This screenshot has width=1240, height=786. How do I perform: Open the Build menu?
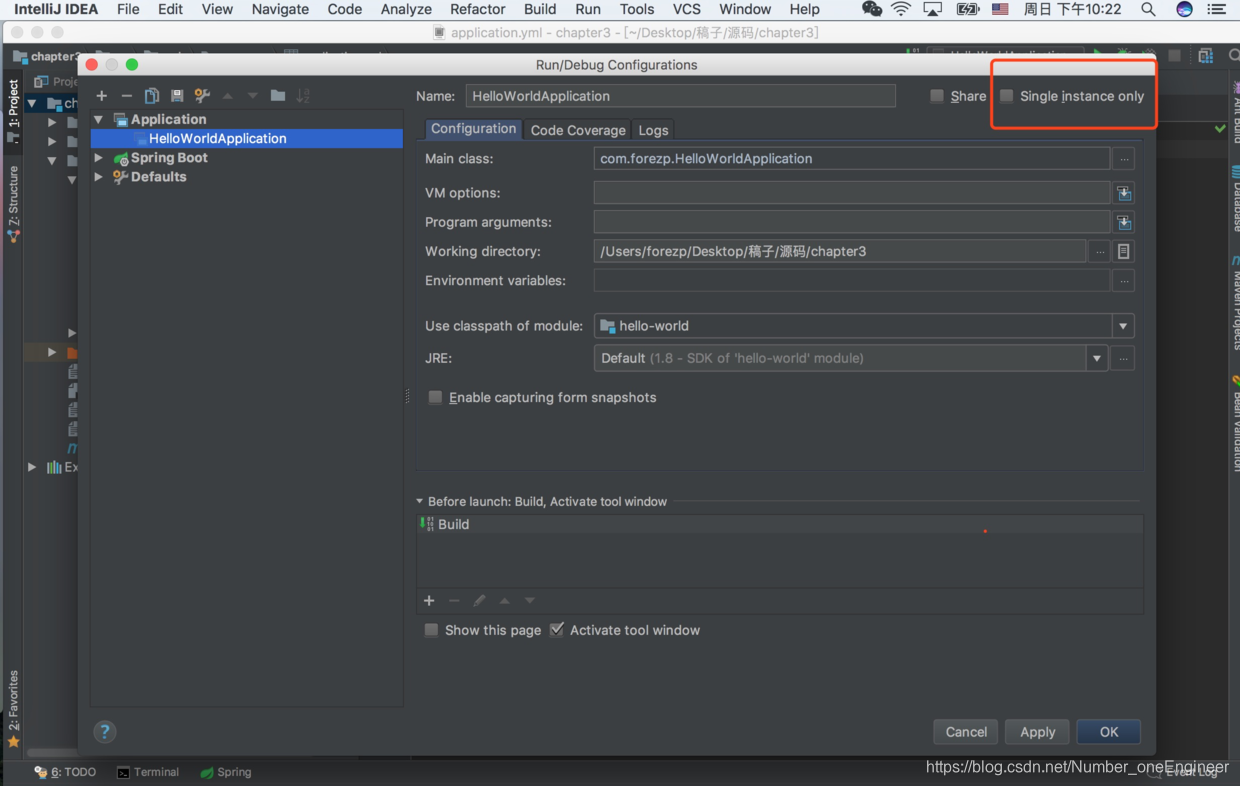pos(540,10)
